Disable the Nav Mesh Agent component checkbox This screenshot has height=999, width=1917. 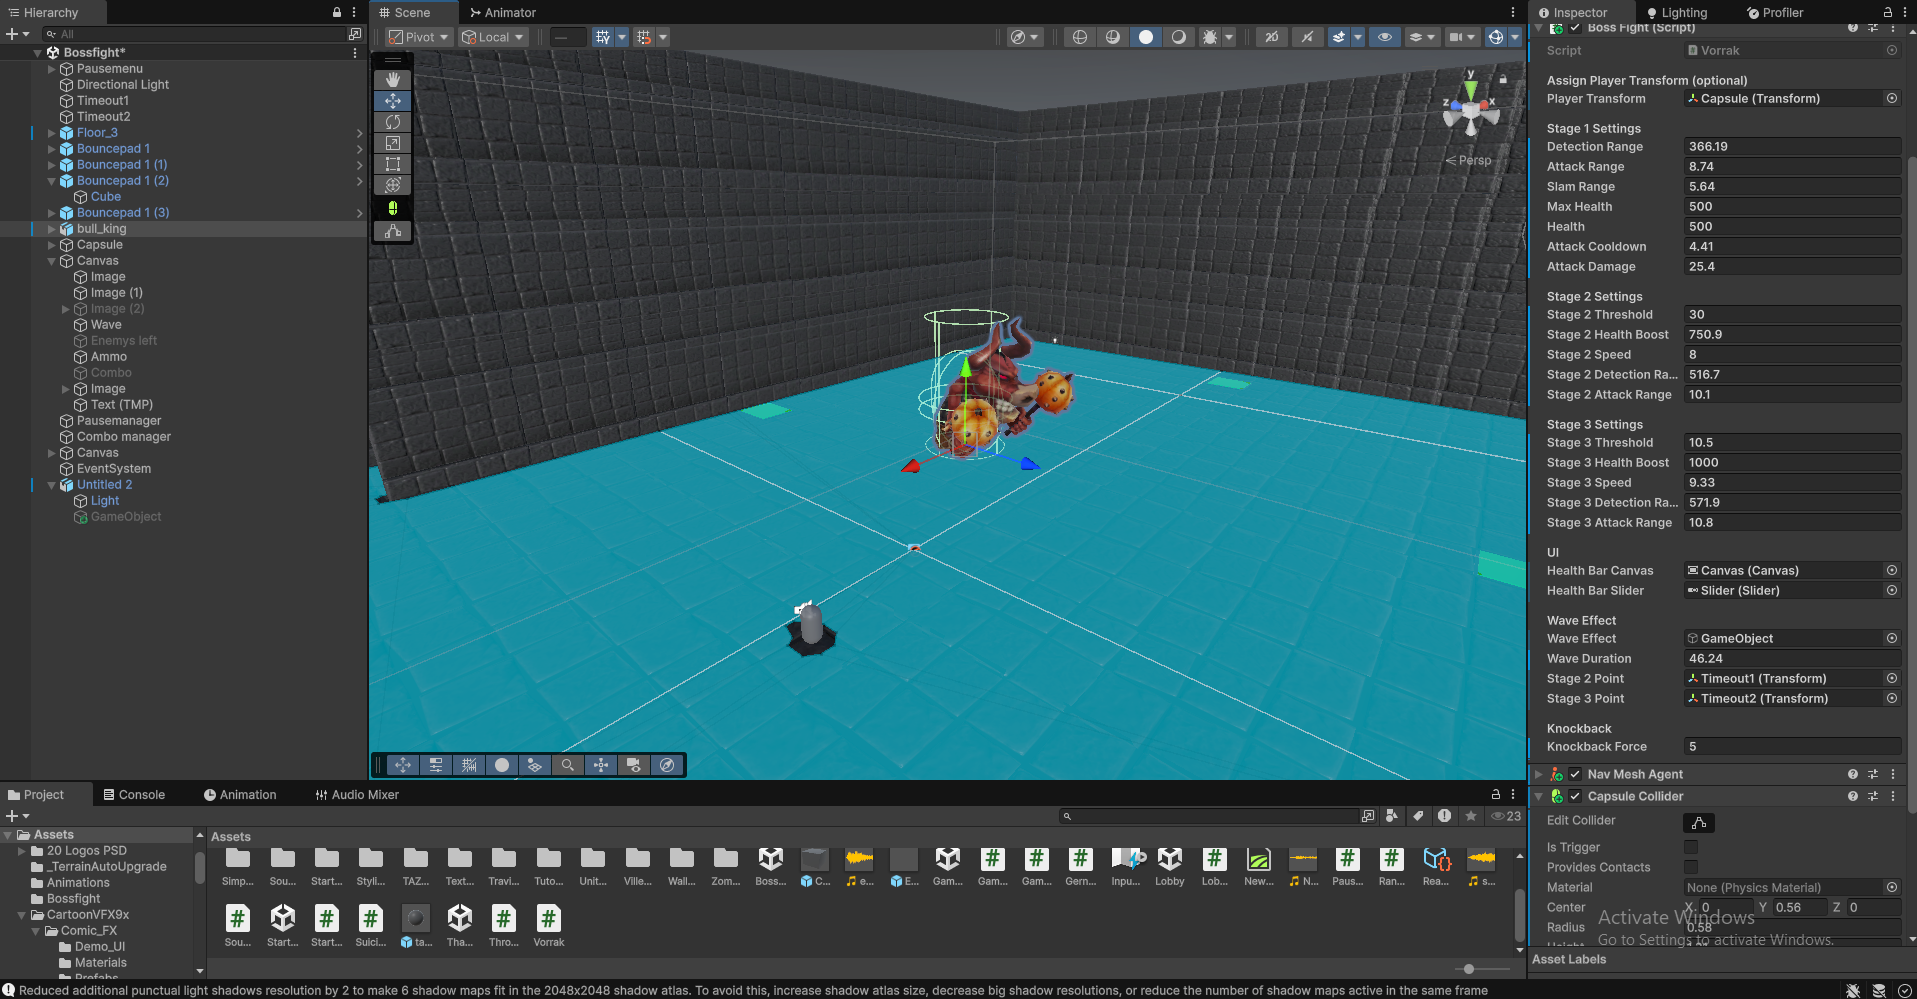coord(1575,774)
